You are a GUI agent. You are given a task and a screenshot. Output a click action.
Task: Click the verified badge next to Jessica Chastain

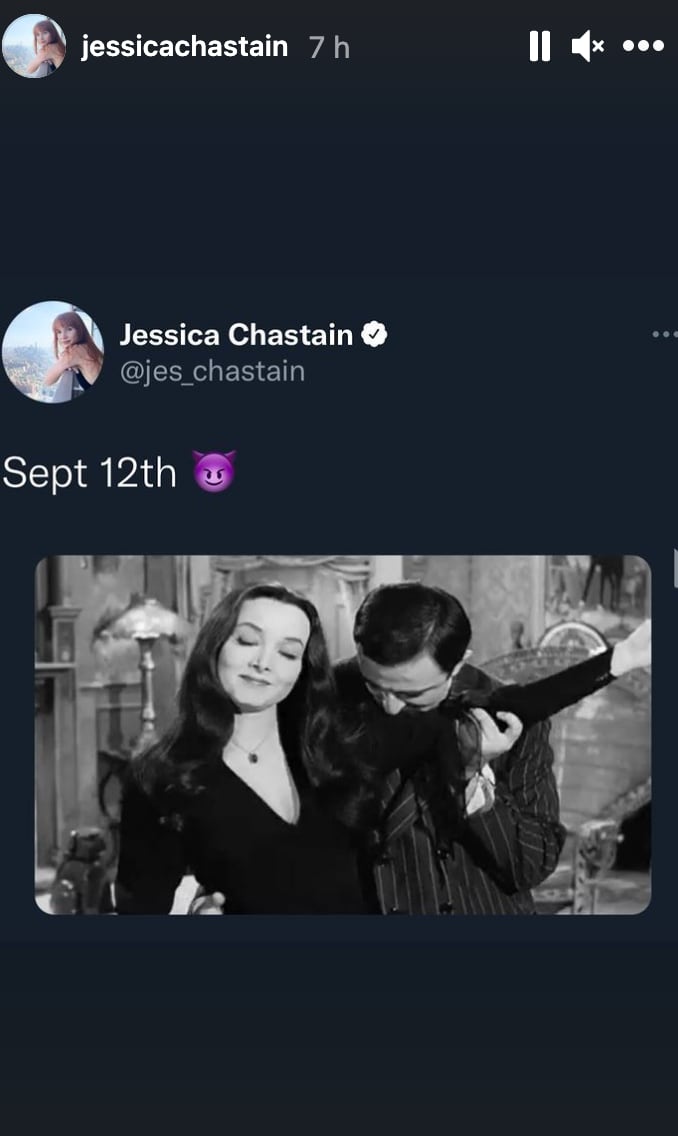[x=376, y=336]
